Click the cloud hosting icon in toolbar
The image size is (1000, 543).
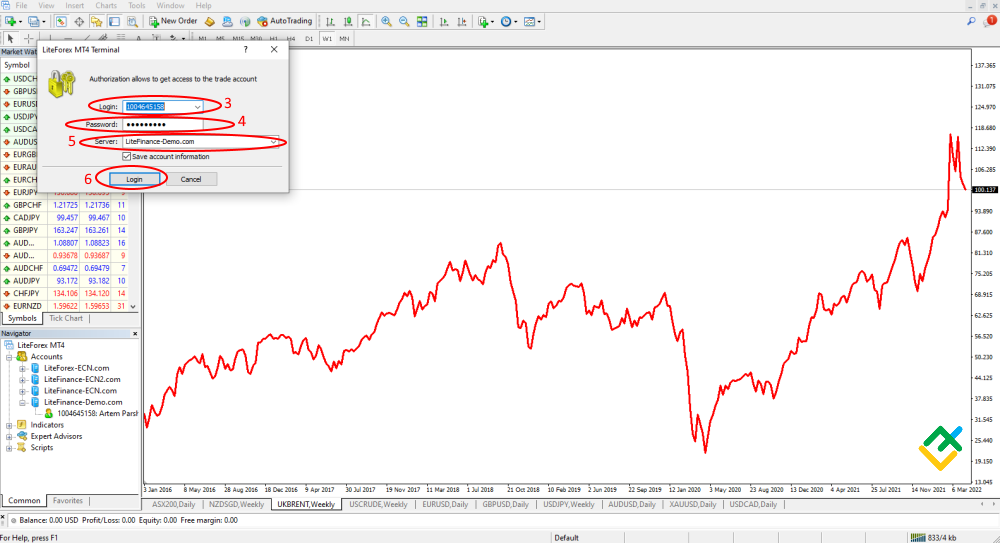coord(227,22)
